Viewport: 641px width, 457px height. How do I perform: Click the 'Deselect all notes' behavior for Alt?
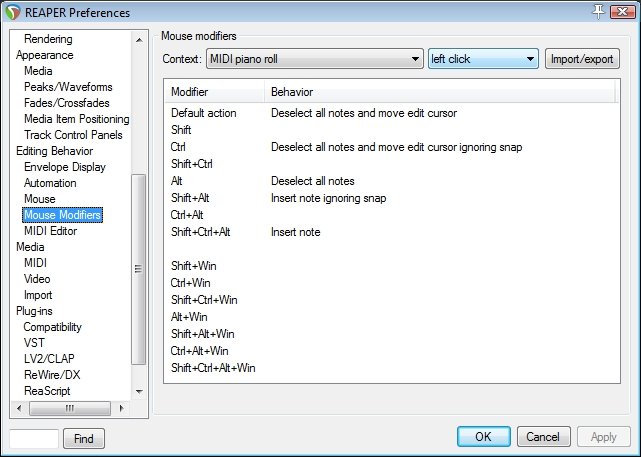pyautogui.click(x=313, y=181)
